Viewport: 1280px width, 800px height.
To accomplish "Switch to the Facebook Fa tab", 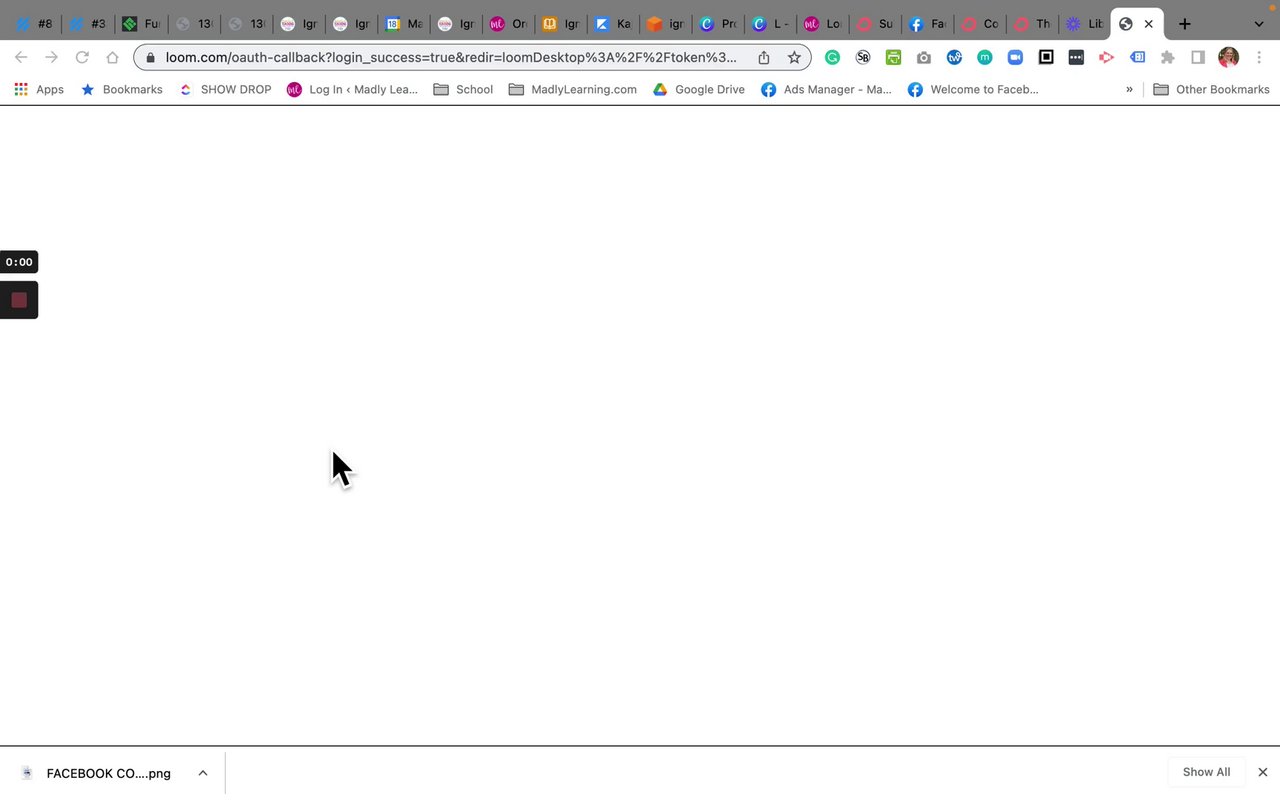I will click(927, 24).
